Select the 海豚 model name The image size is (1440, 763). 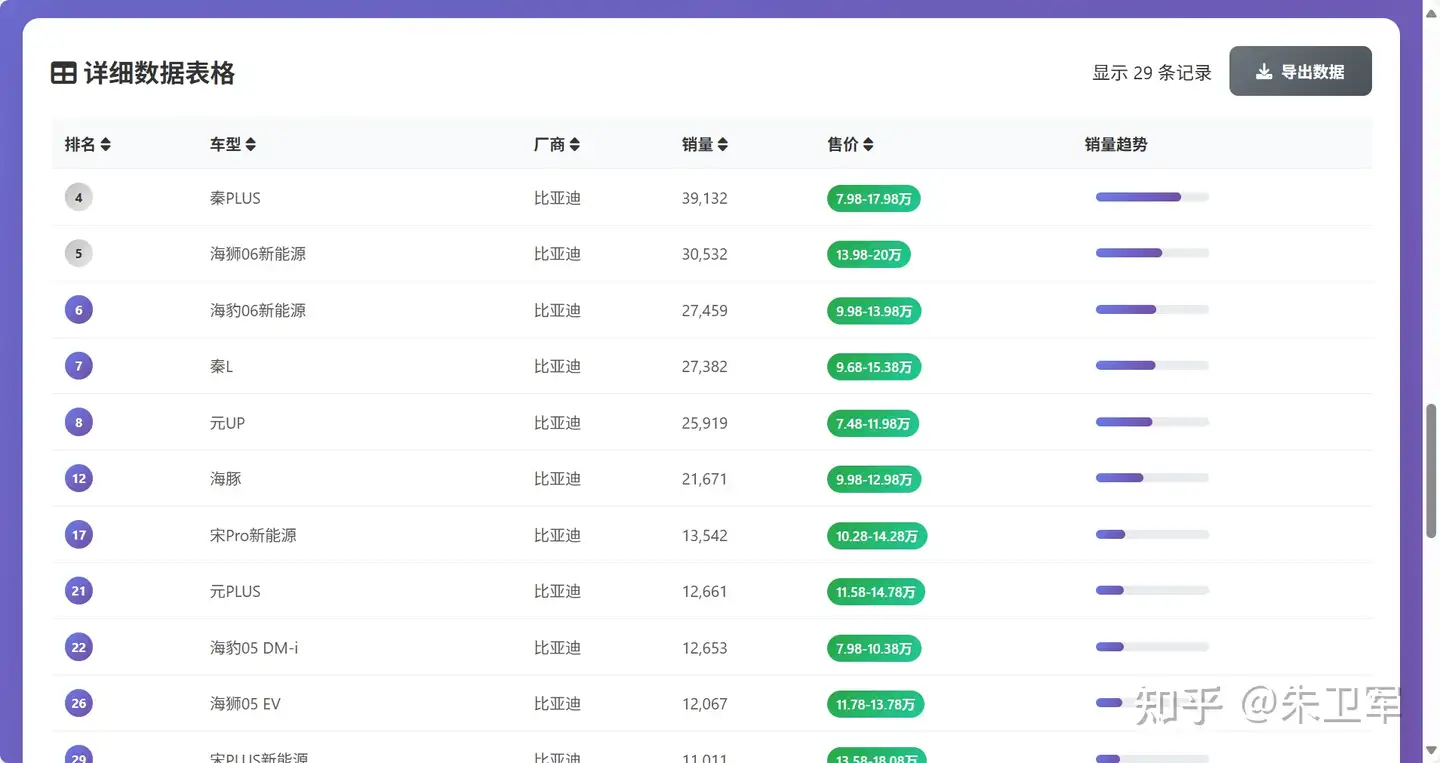point(226,478)
